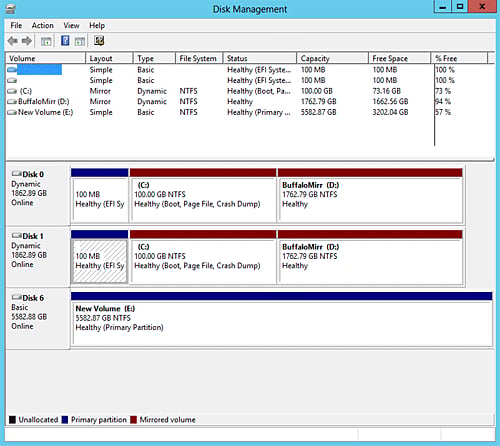Sort by the Layout column header
The width and height of the screenshot is (500, 446).
pos(109,58)
